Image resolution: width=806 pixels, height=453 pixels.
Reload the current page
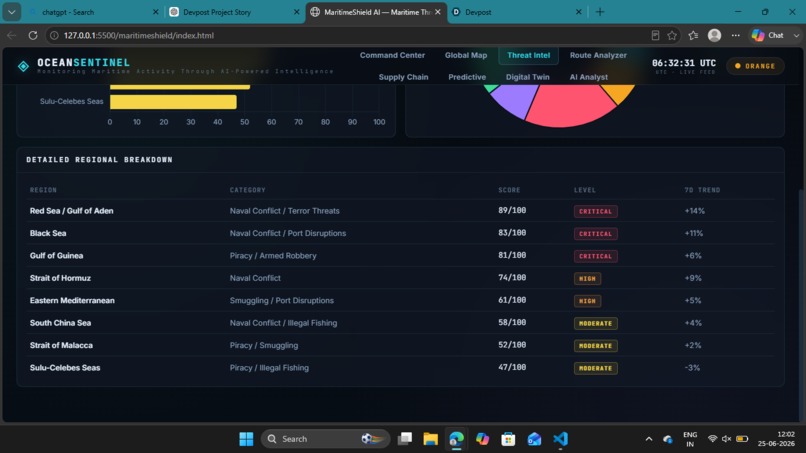(33, 35)
